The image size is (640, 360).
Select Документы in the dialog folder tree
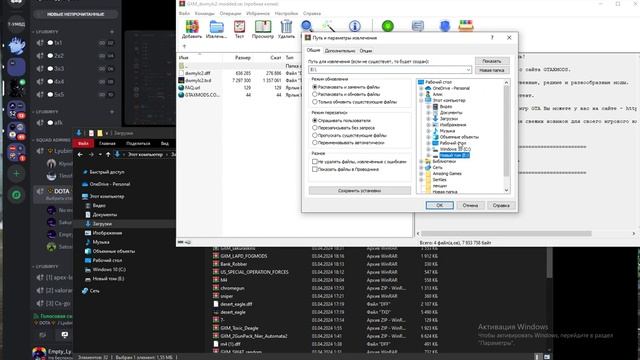click(451, 113)
